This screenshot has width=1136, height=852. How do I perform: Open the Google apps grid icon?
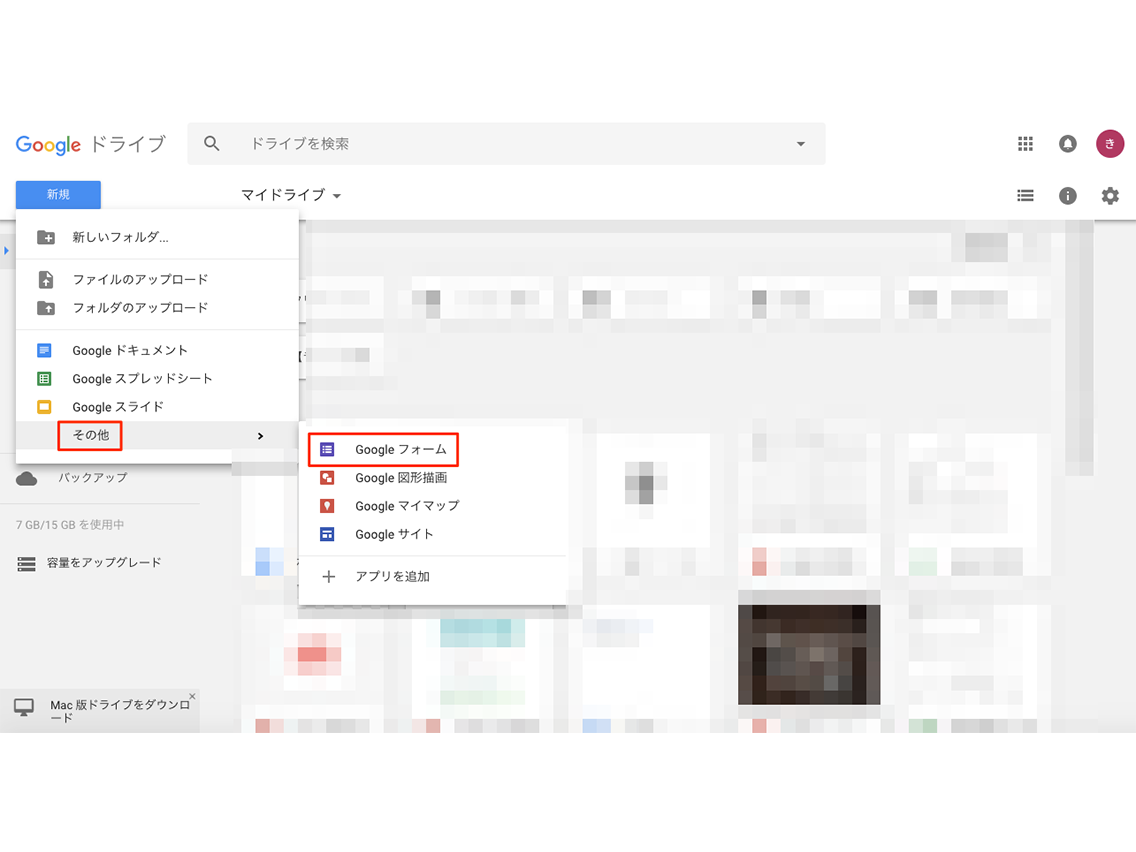(1025, 143)
